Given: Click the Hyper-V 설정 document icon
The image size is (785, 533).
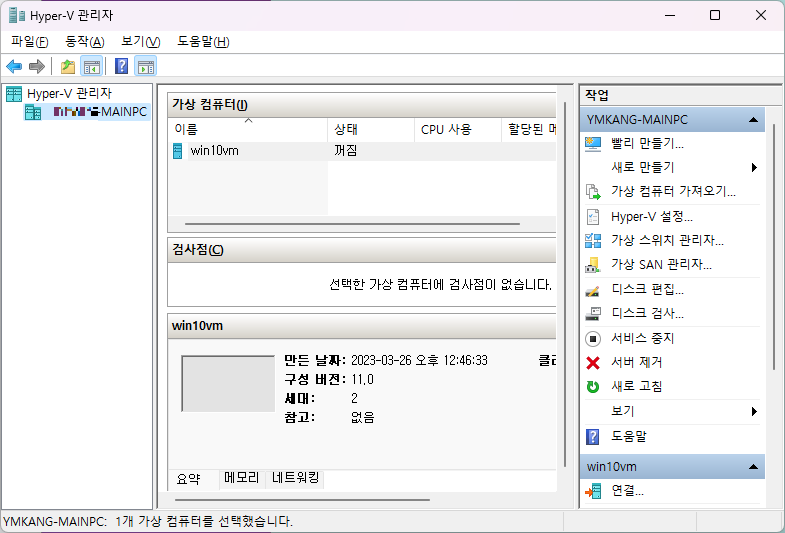Looking at the screenshot, I should (x=593, y=217).
